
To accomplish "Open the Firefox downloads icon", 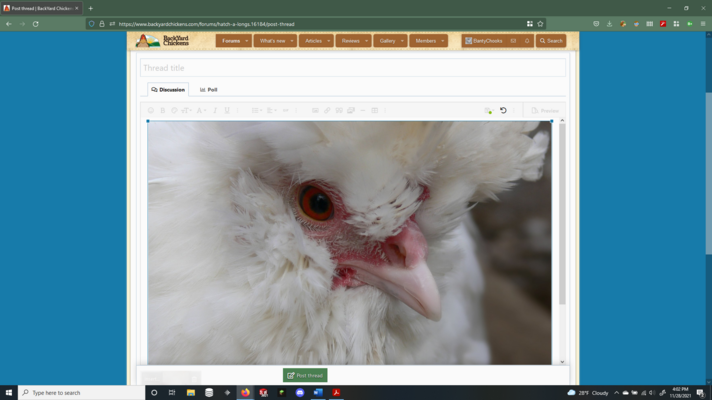I will tap(609, 24).
